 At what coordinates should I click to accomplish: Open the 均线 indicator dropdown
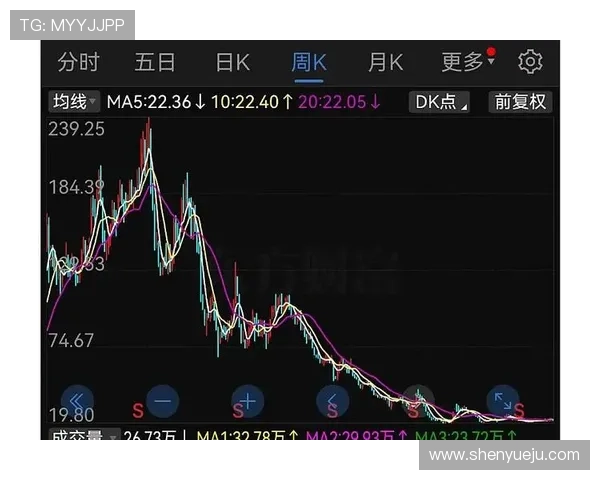[74, 102]
